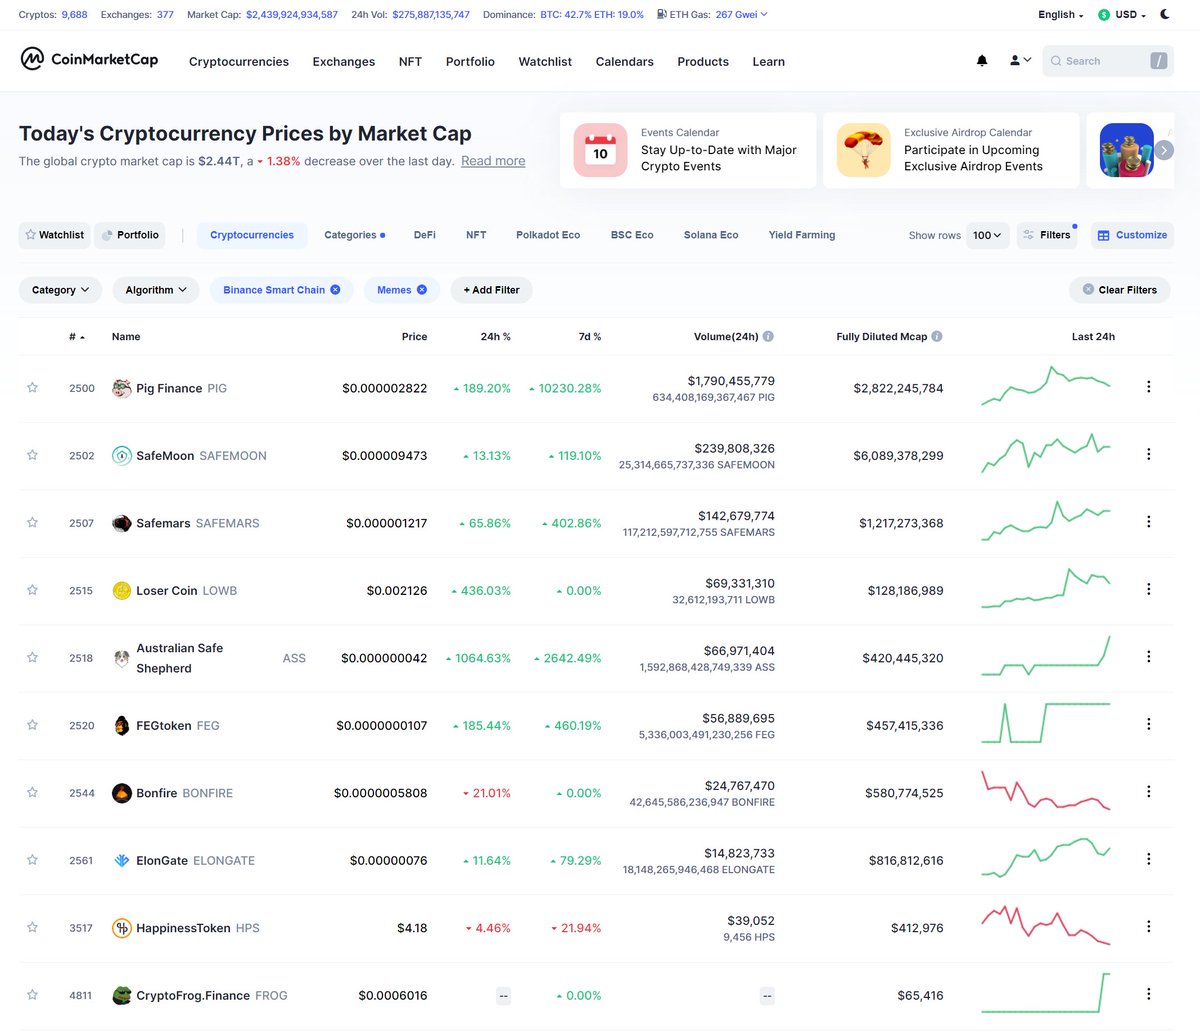
Task: Click the Exclusive Airdrop Calendar card
Action: pyautogui.click(x=951, y=150)
